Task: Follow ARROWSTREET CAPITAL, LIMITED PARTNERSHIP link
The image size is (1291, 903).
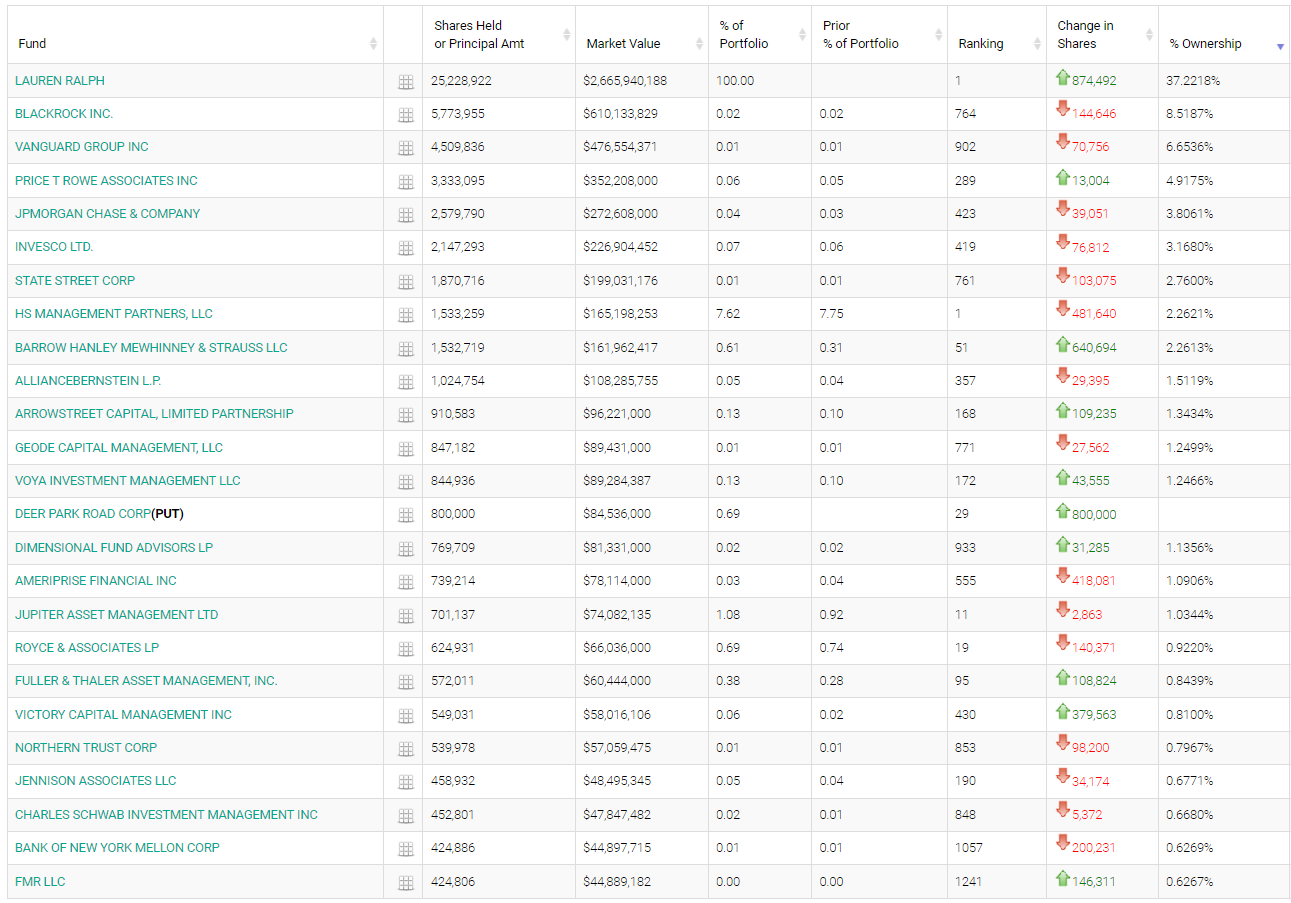Action: tap(154, 413)
